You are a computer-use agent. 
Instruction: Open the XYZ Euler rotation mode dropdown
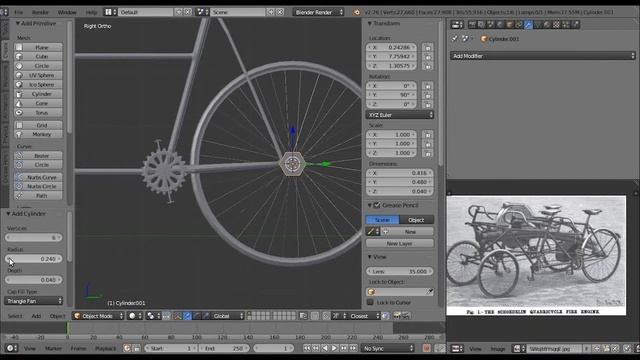pyautogui.click(x=400, y=115)
